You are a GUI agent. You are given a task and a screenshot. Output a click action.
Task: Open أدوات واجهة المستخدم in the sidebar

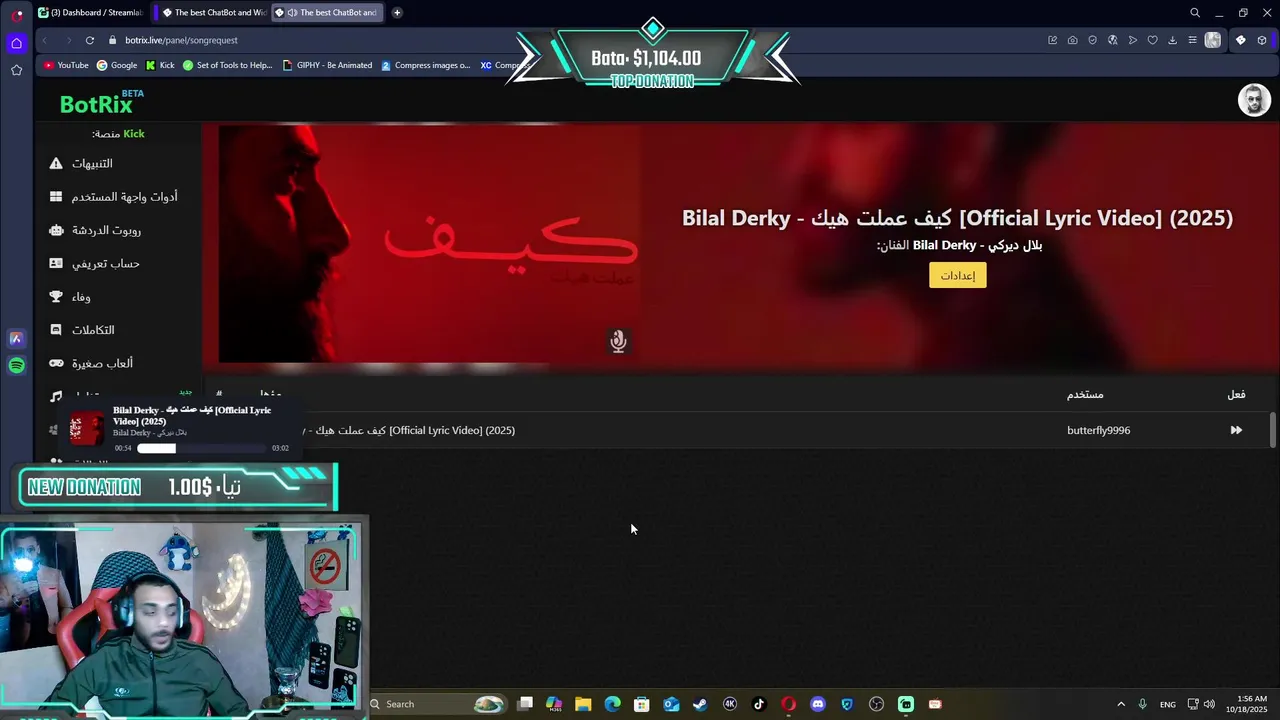(113, 197)
